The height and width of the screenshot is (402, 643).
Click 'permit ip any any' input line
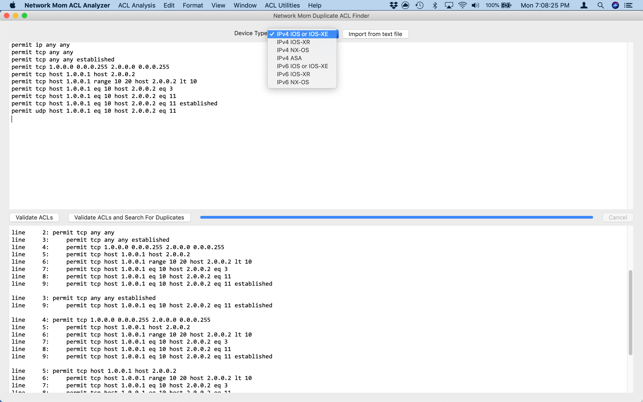[x=41, y=45]
